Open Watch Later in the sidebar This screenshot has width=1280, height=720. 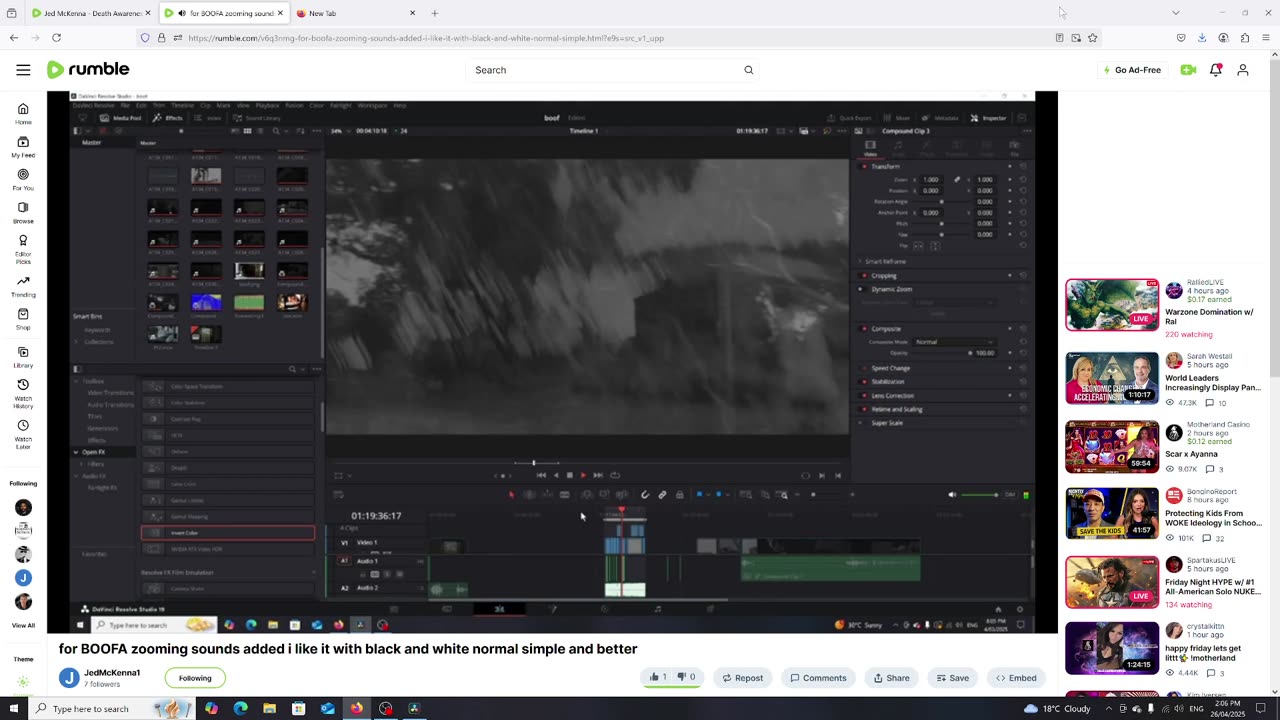(23, 434)
